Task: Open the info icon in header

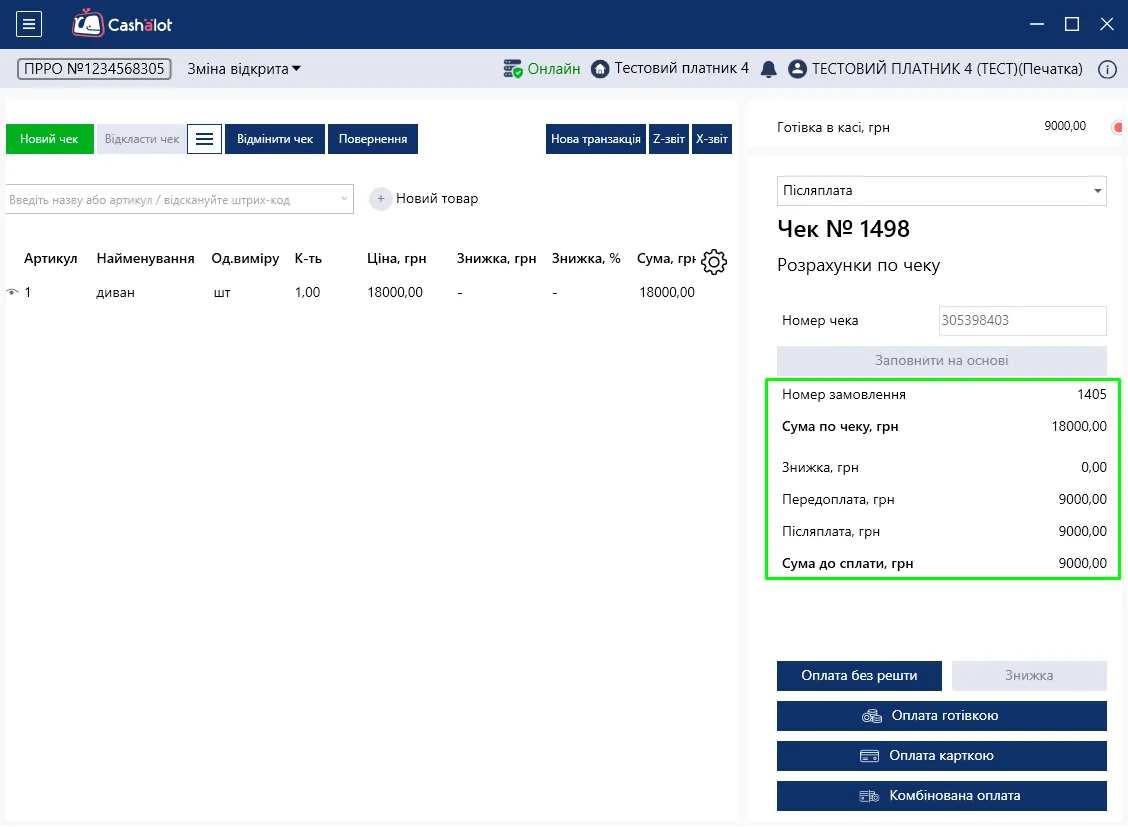Action: click(1107, 69)
